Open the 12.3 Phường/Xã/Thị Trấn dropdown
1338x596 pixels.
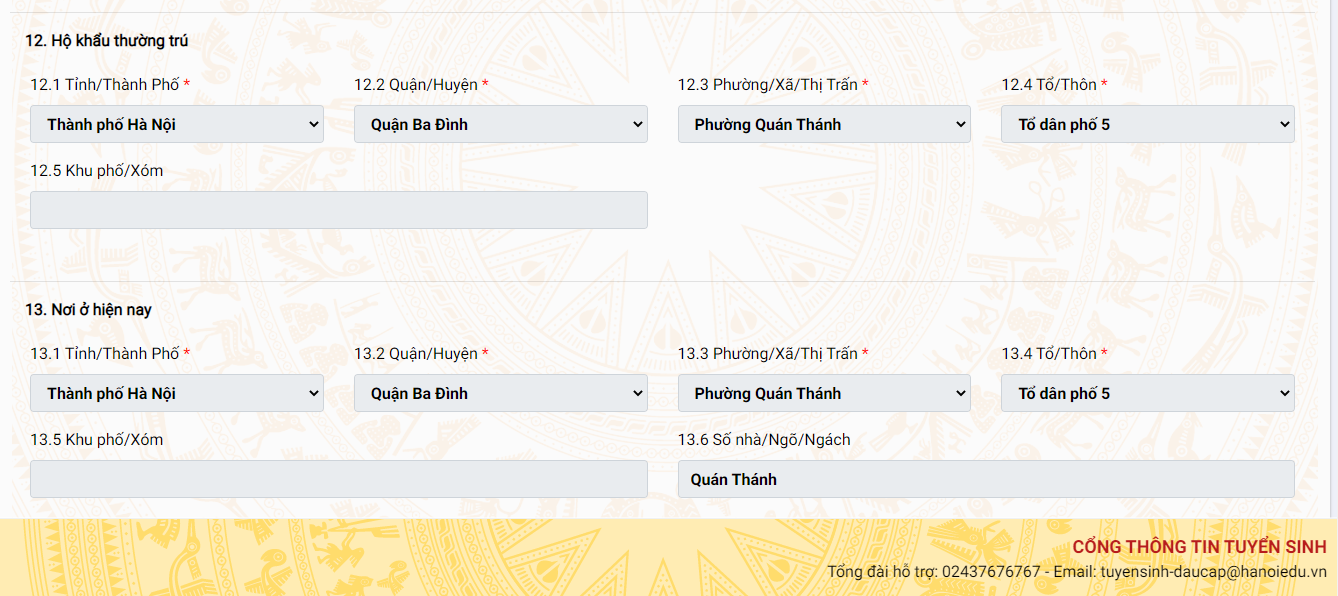pos(824,124)
